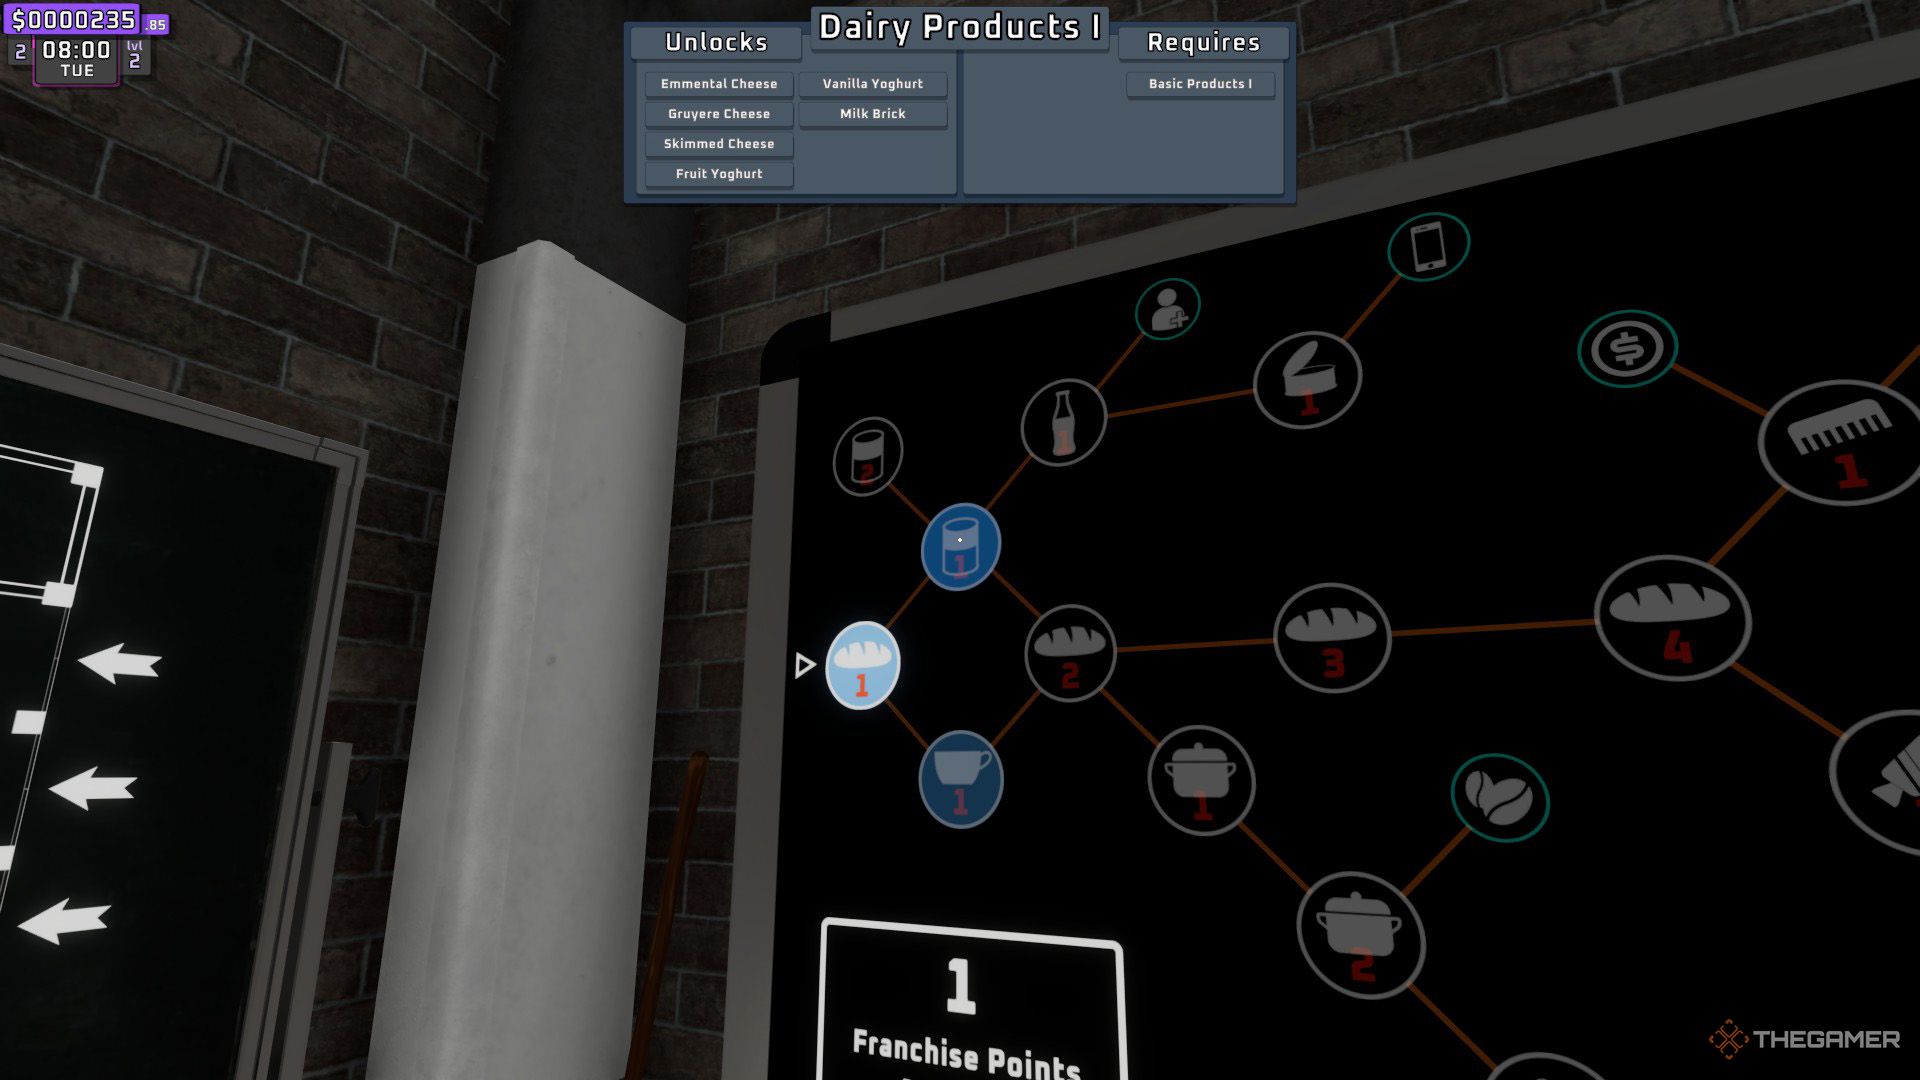This screenshot has height=1080, width=1920.
Task: Expand the Gruyere Cheese unlock item
Action: click(x=717, y=112)
